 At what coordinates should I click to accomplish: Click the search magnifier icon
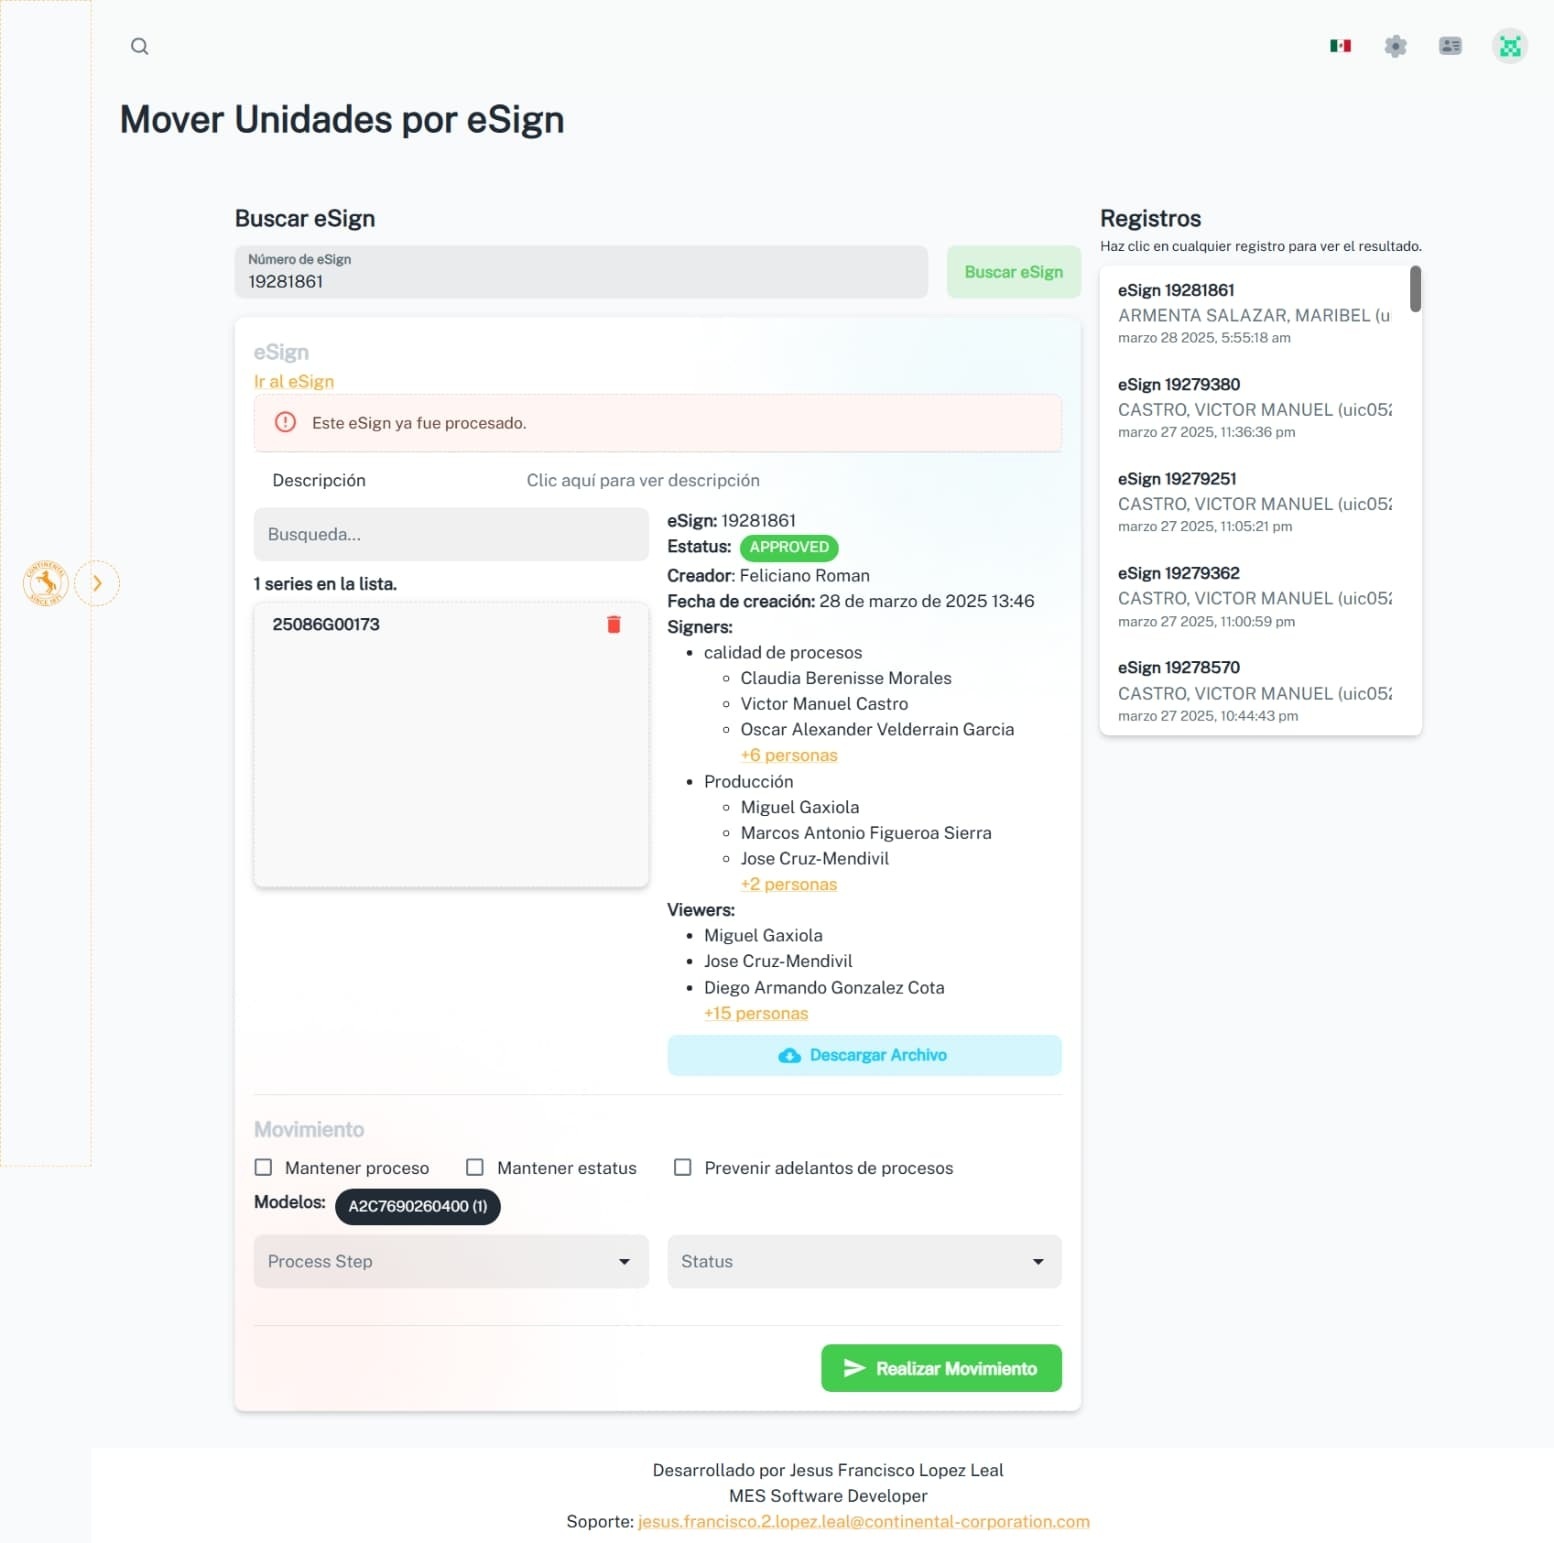(x=139, y=46)
